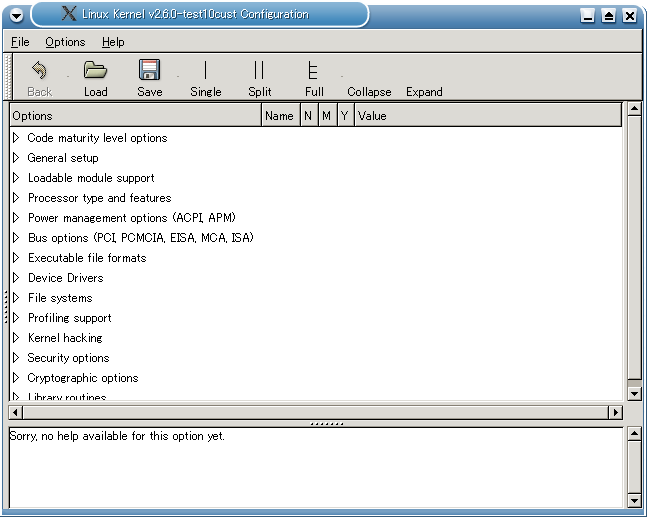Click the Save floppy disk icon
The width and height of the screenshot is (647, 517).
(150, 71)
